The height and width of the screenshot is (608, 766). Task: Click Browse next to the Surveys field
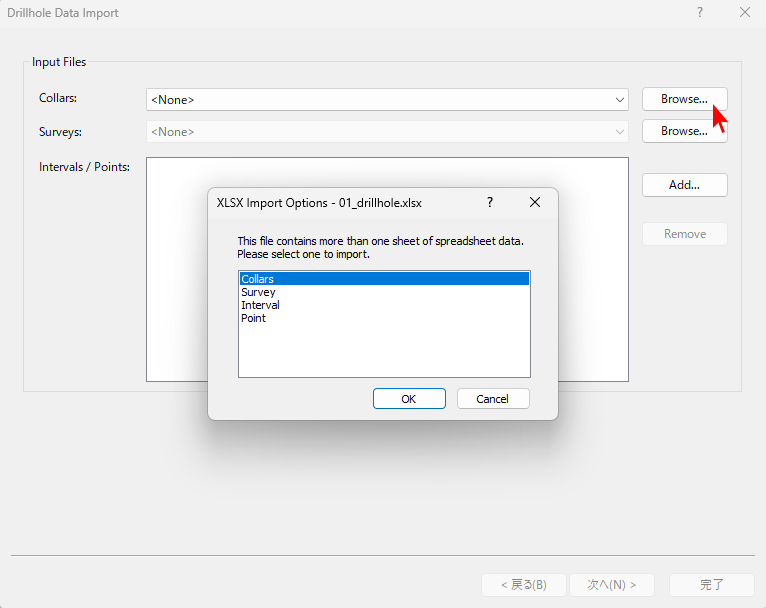[x=684, y=131]
